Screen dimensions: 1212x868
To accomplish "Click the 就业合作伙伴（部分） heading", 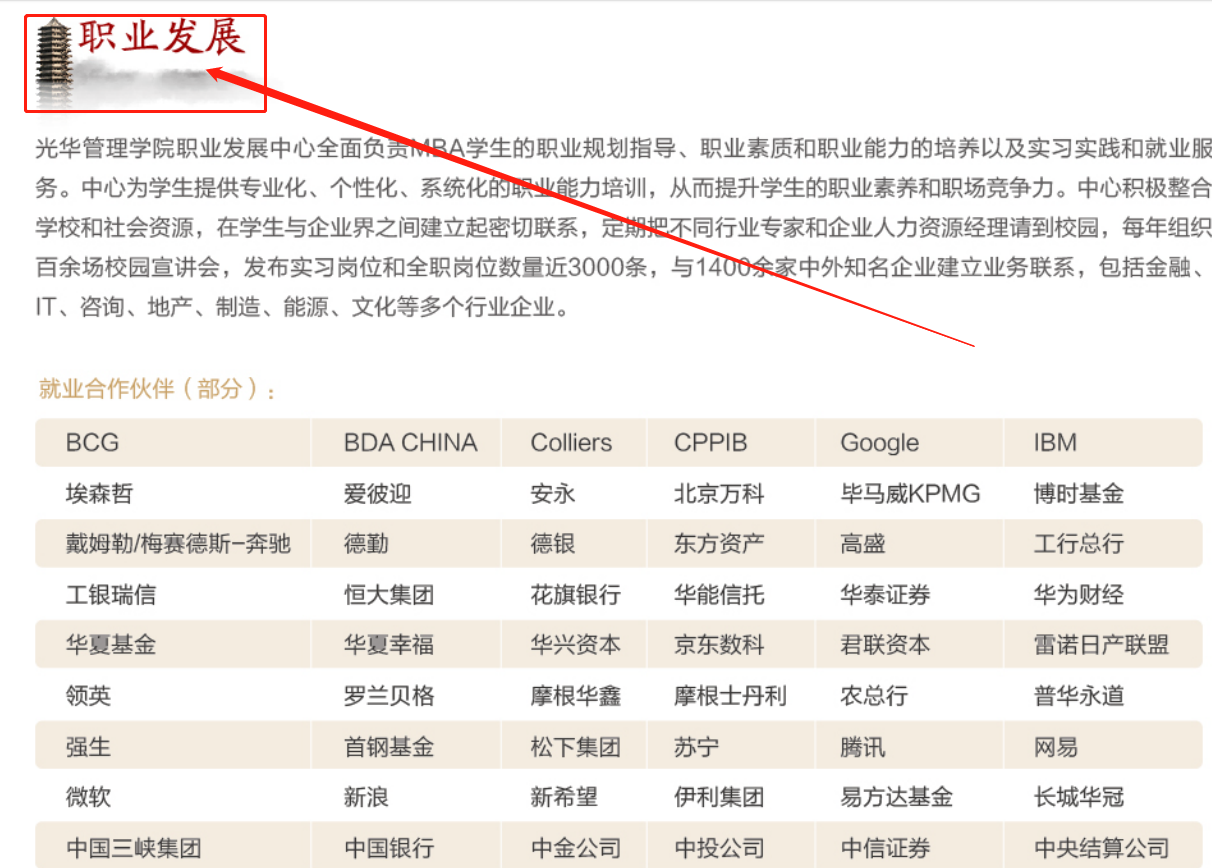I will click(157, 389).
